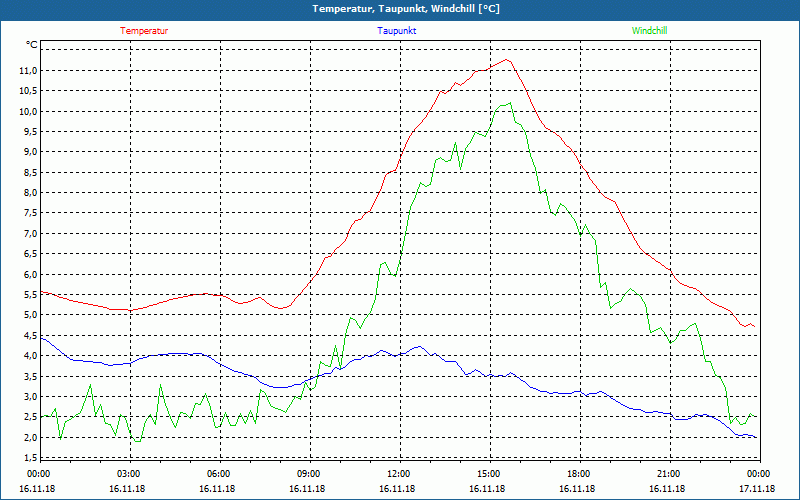Screen dimensions: 800x500
Task: Click the 9,0 y-axis value
Action: pyautogui.click(x=30, y=152)
